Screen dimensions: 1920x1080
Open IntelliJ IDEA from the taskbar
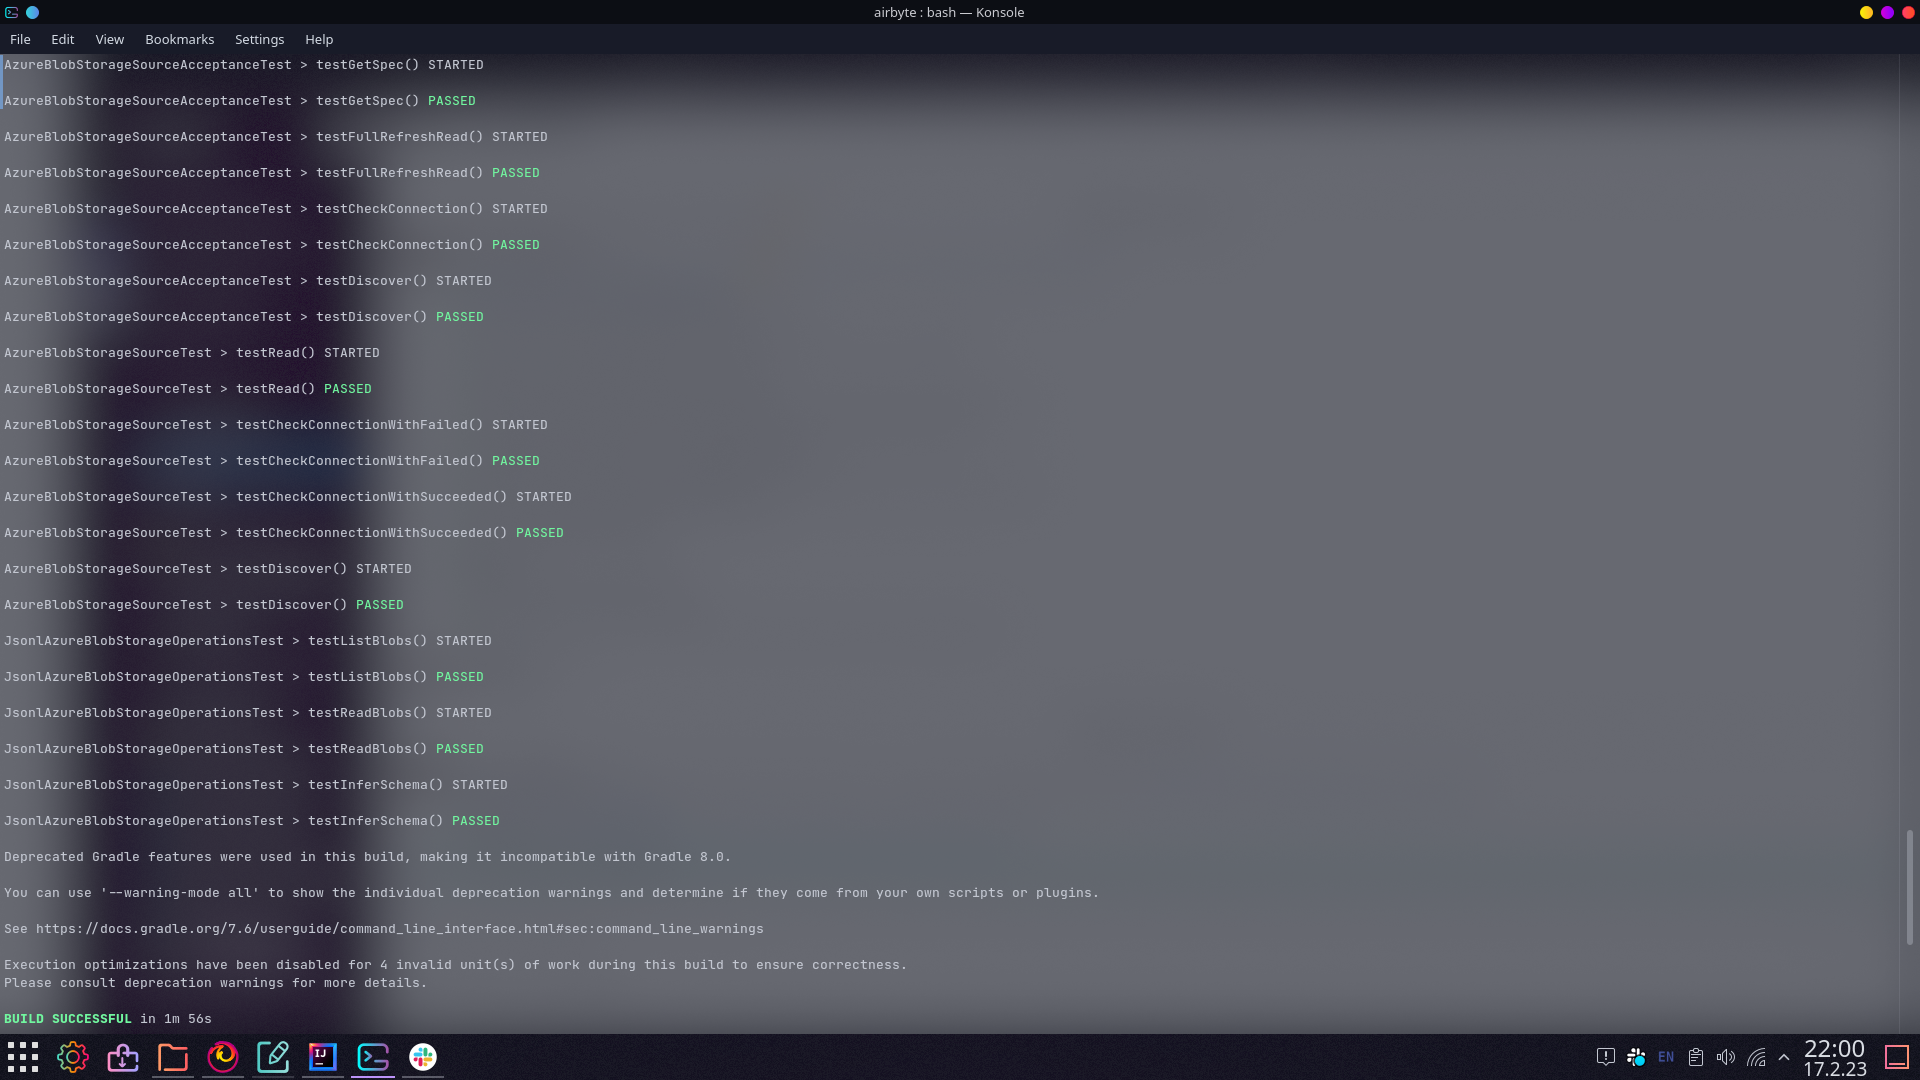click(322, 1057)
